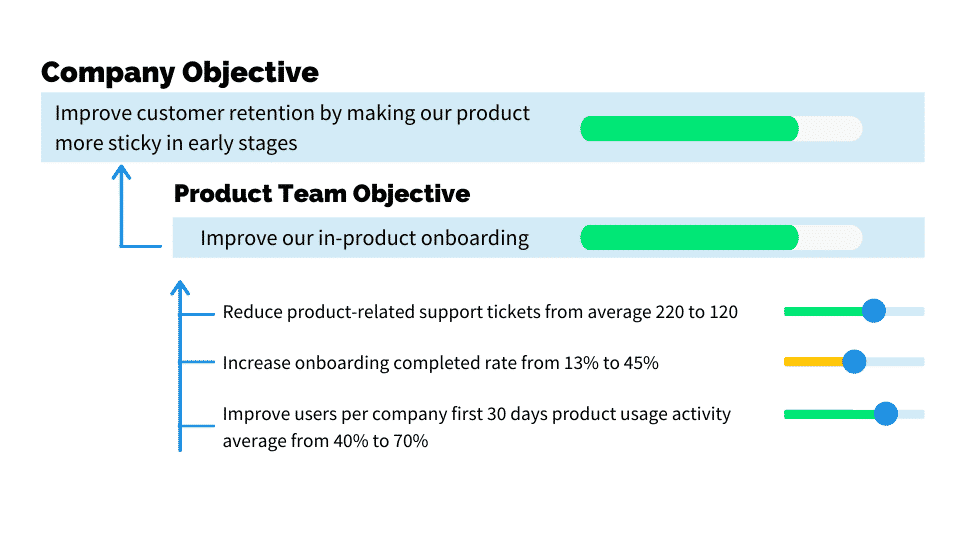Click unfilled end of Company Objective progress bar
The width and height of the screenshot is (960, 540).
click(x=830, y=129)
